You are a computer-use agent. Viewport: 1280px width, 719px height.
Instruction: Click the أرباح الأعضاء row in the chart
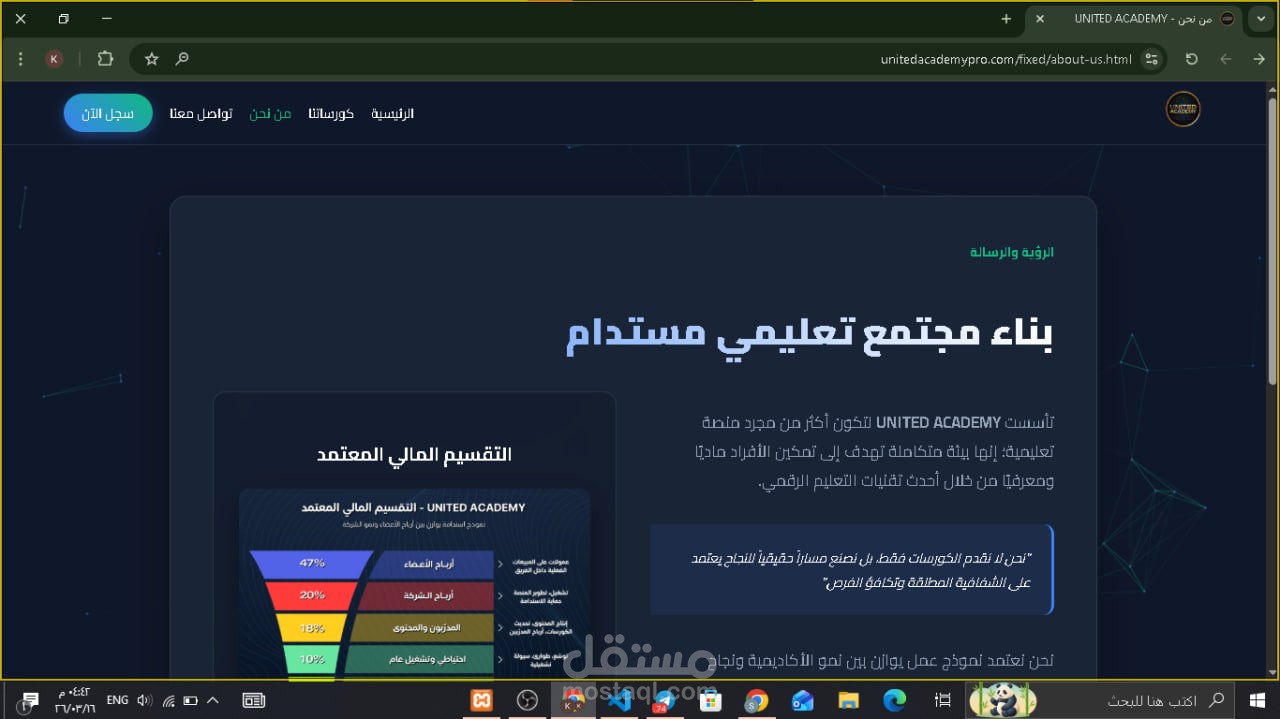point(432,564)
